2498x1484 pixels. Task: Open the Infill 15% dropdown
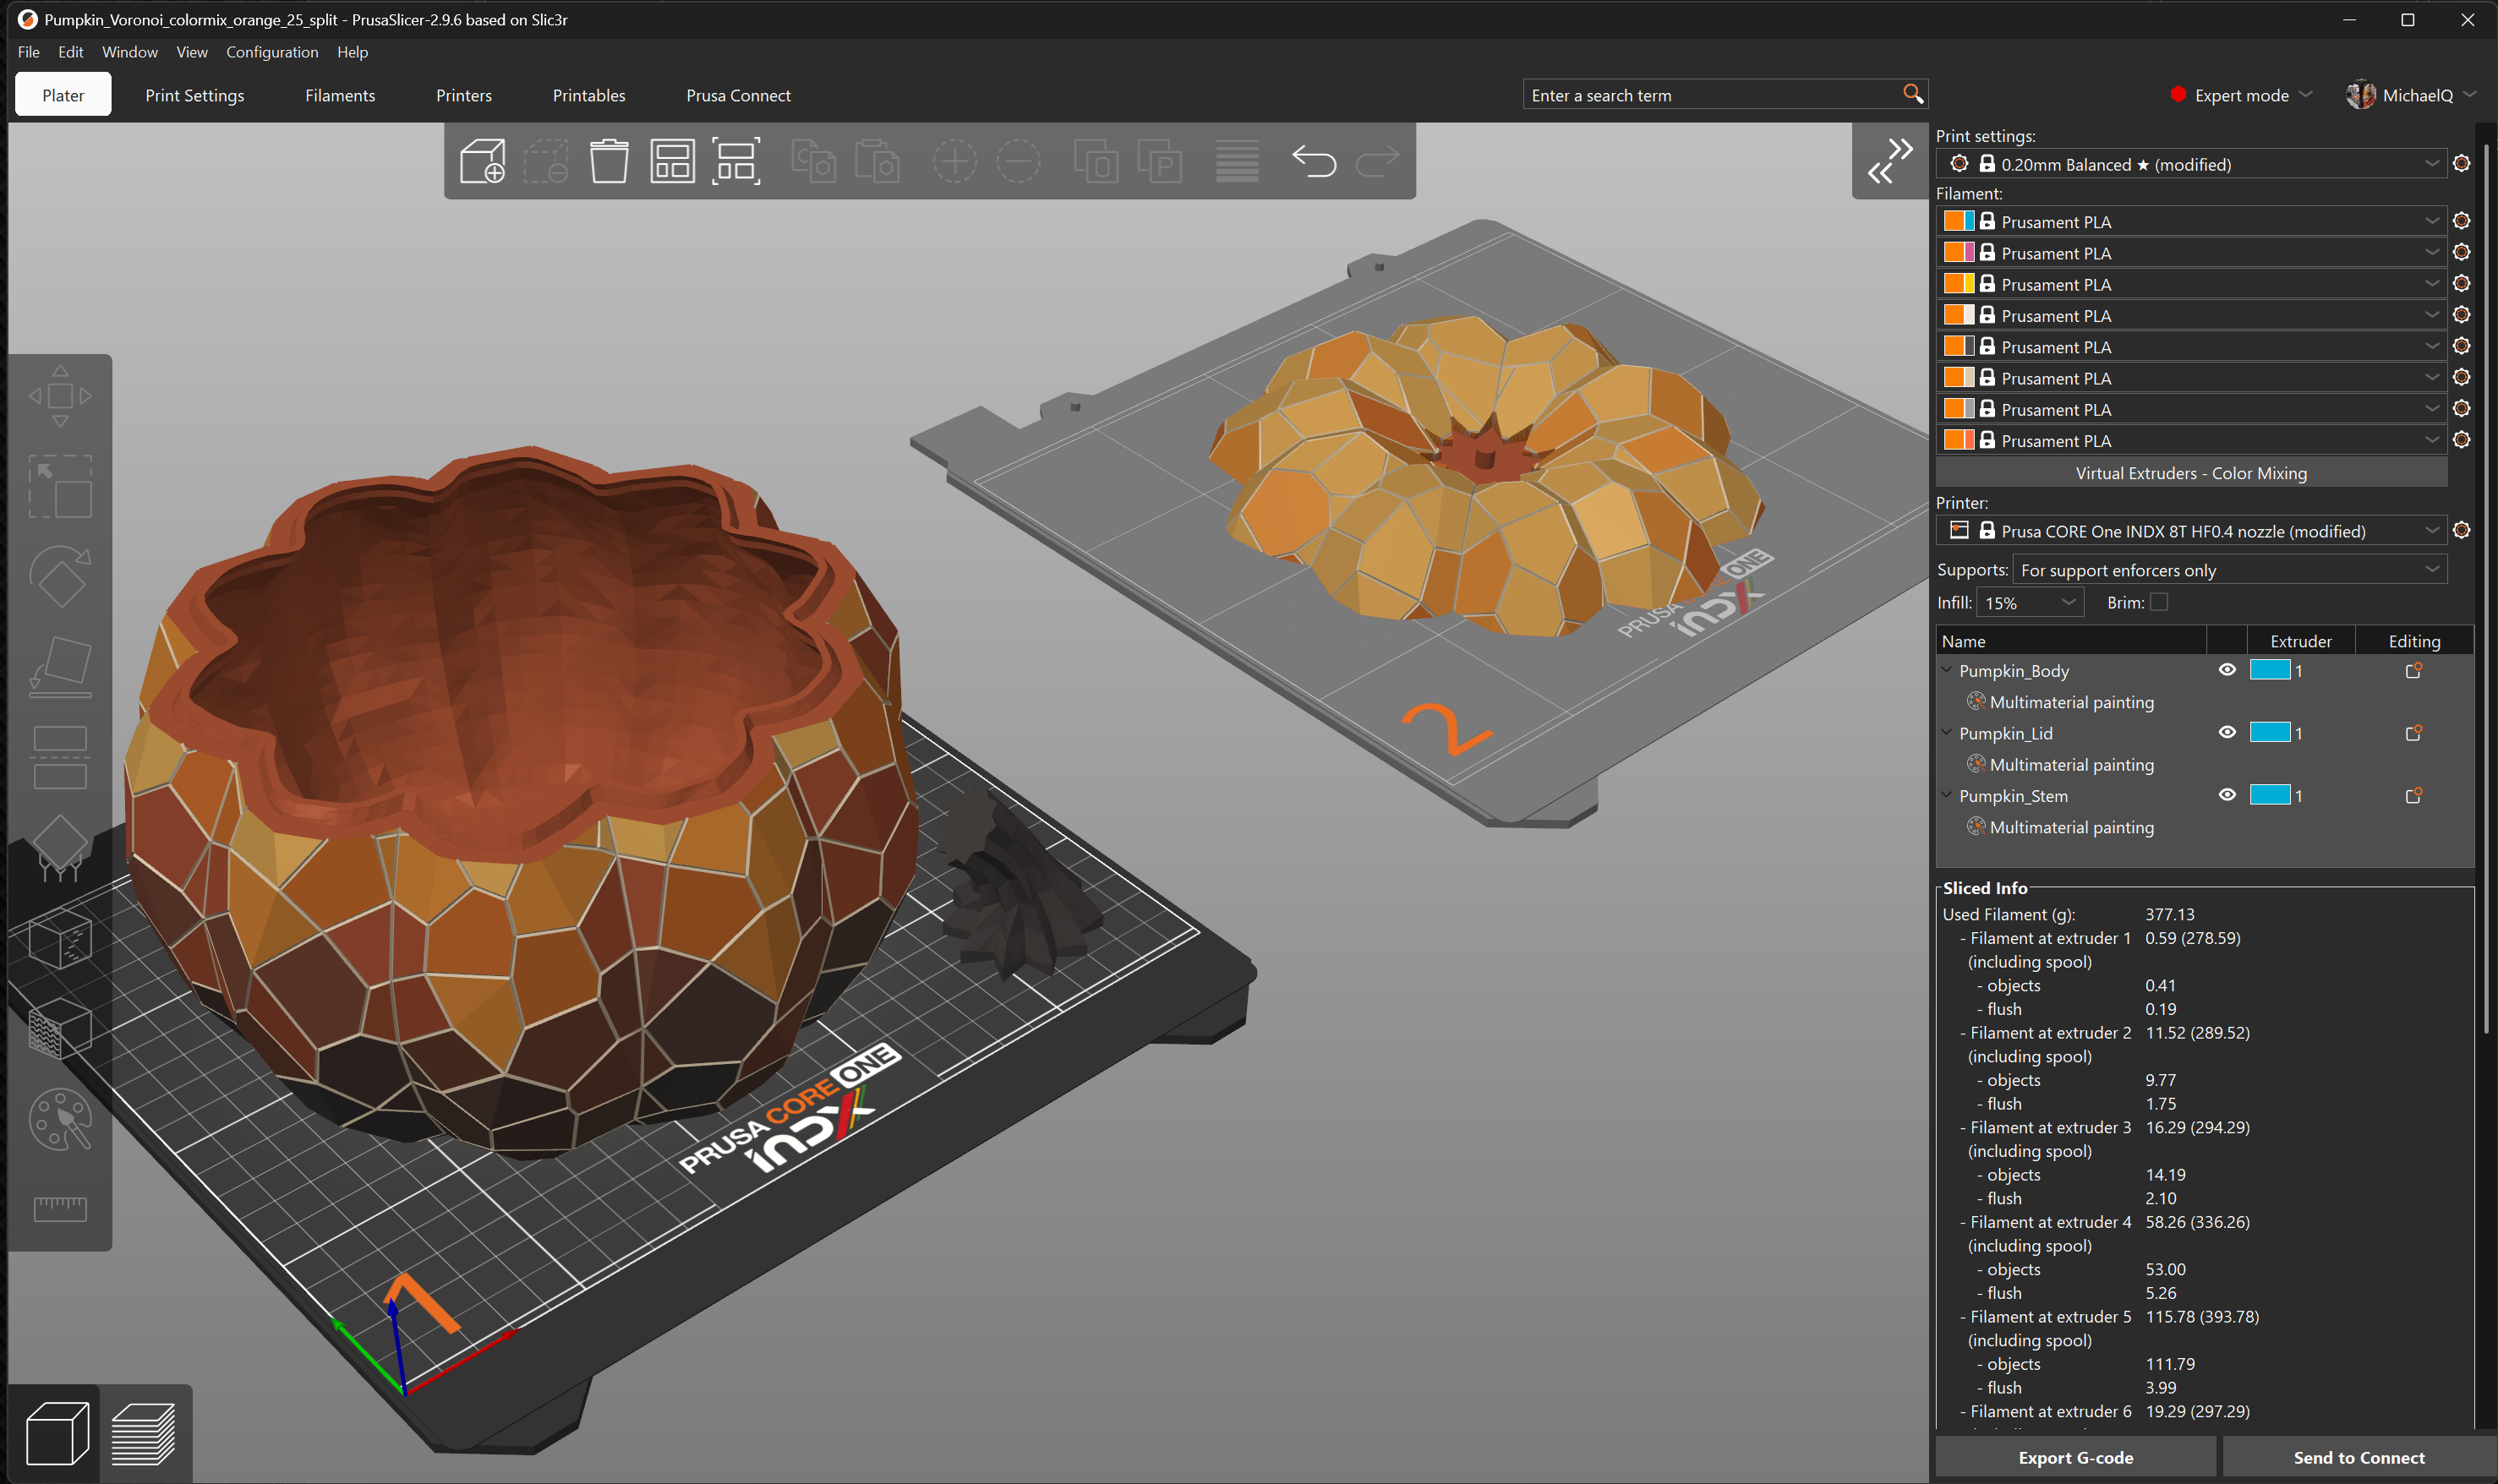[2030, 602]
